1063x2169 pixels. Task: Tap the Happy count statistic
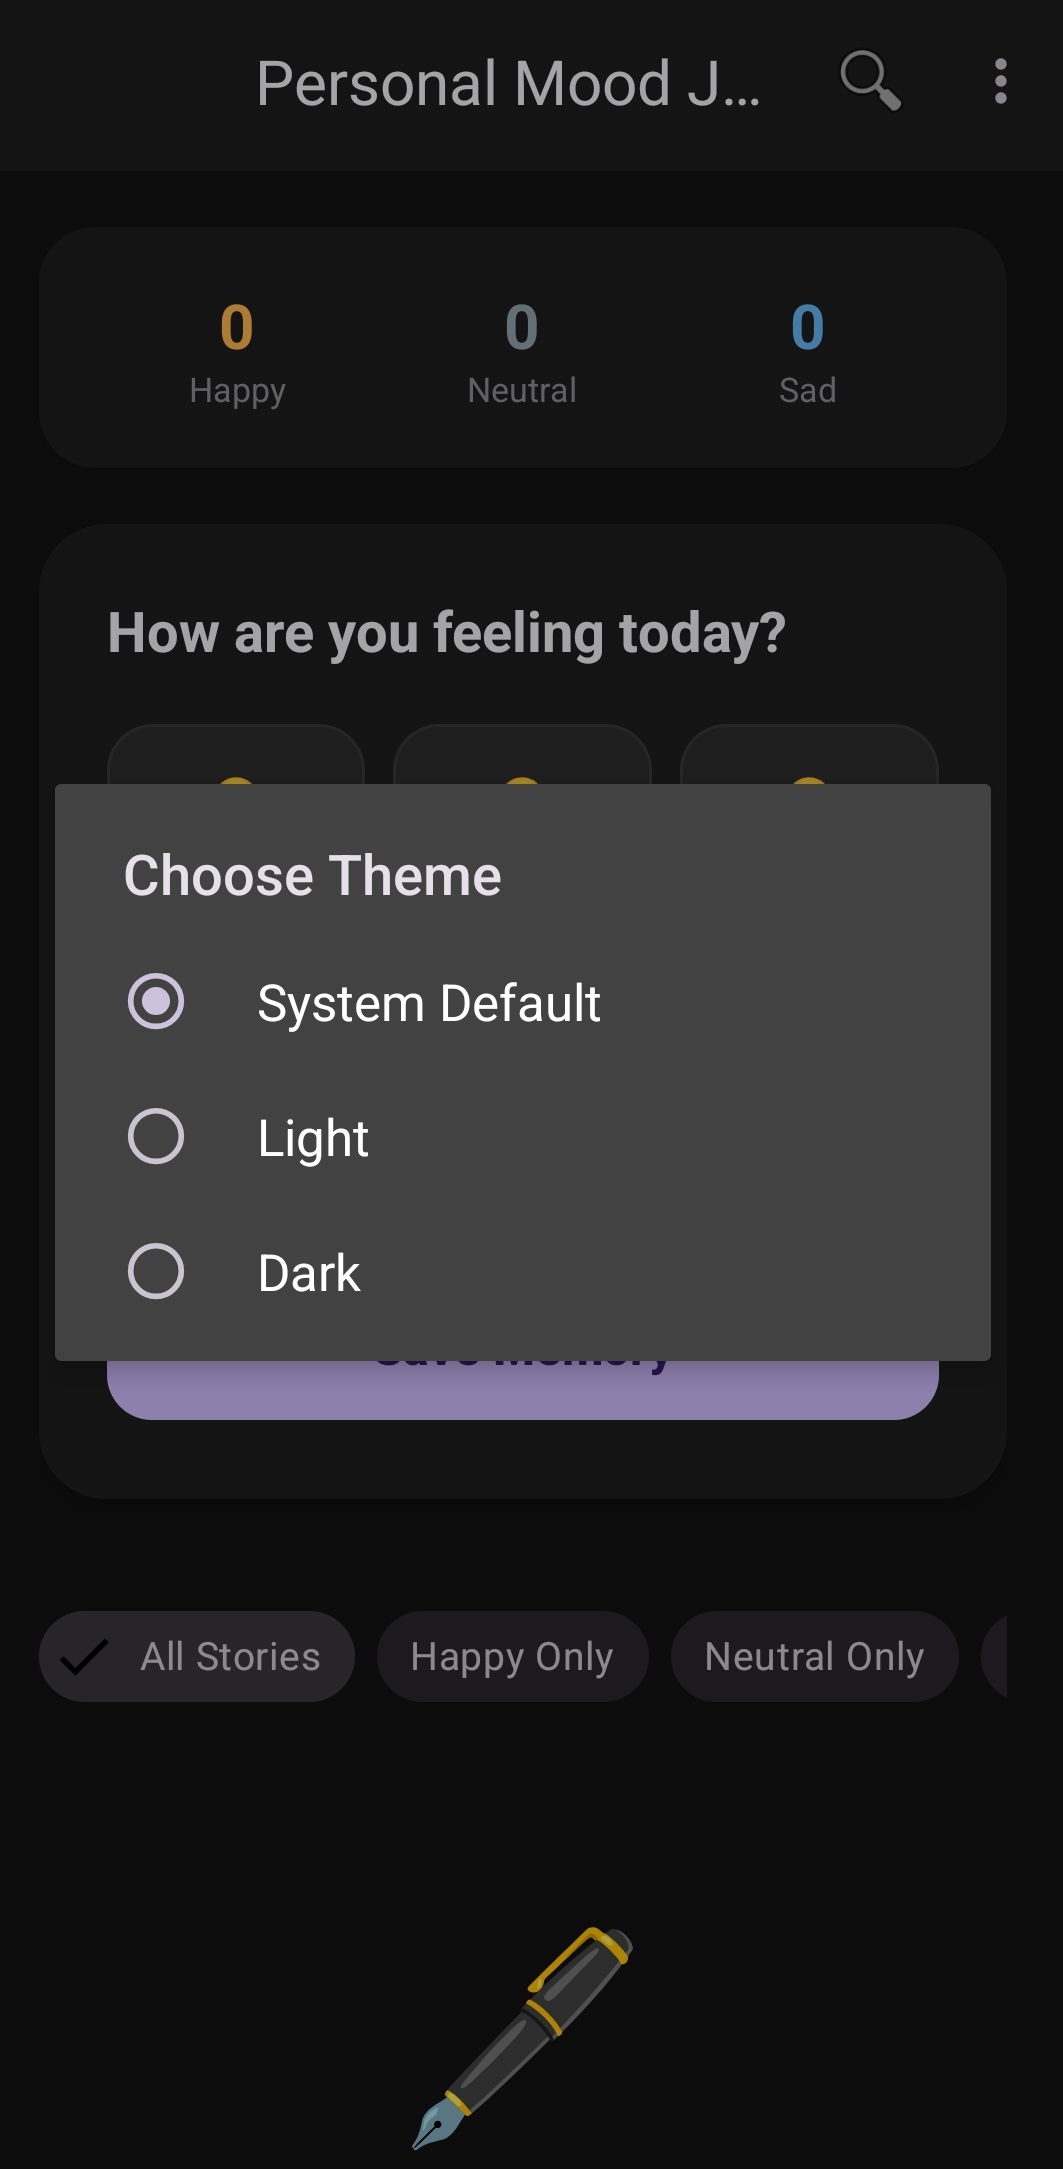(237, 353)
